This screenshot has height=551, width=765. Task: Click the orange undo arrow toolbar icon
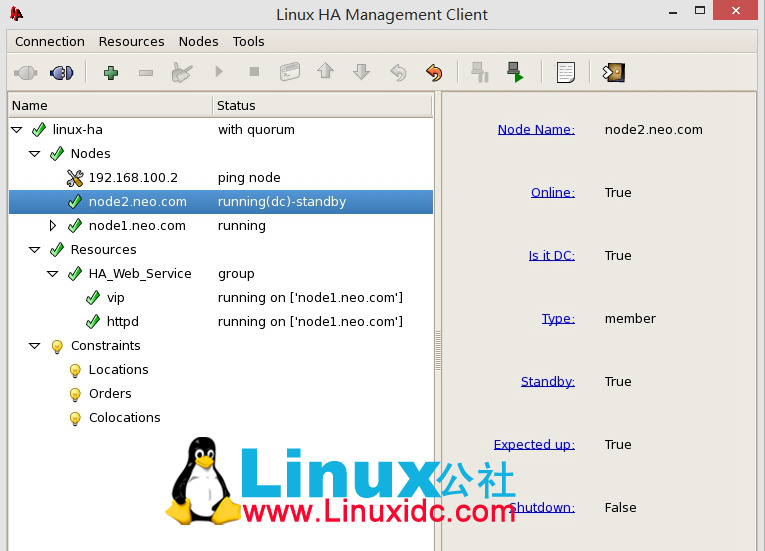[433, 72]
